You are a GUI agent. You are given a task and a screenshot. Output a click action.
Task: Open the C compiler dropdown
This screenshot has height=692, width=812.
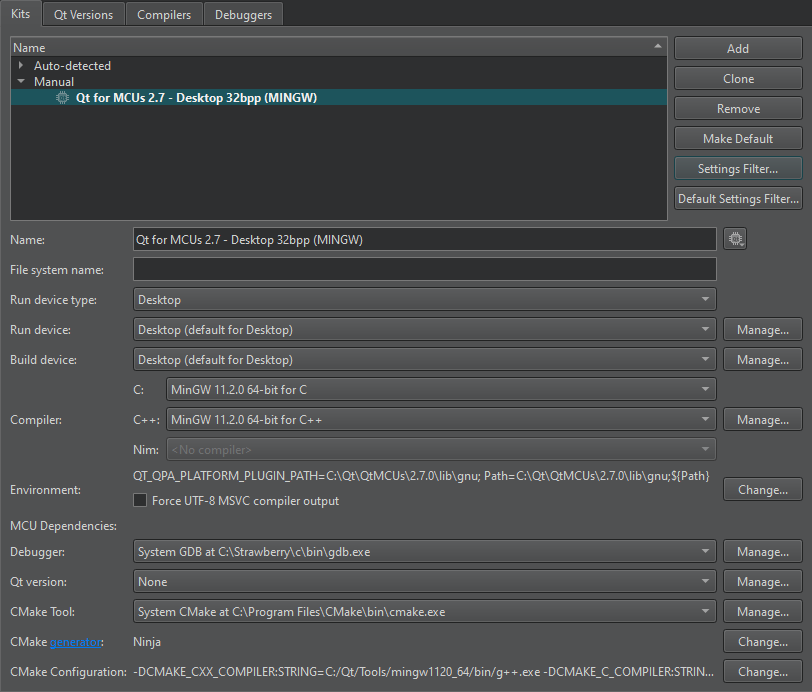pyautogui.click(x=441, y=390)
